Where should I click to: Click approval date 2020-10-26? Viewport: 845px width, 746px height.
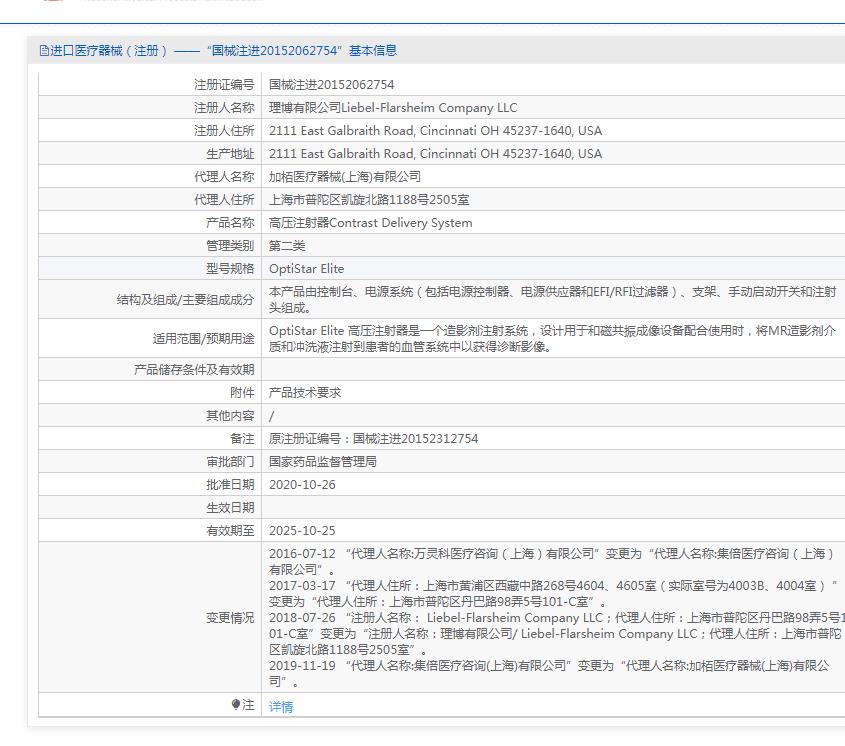click(x=302, y=485)
